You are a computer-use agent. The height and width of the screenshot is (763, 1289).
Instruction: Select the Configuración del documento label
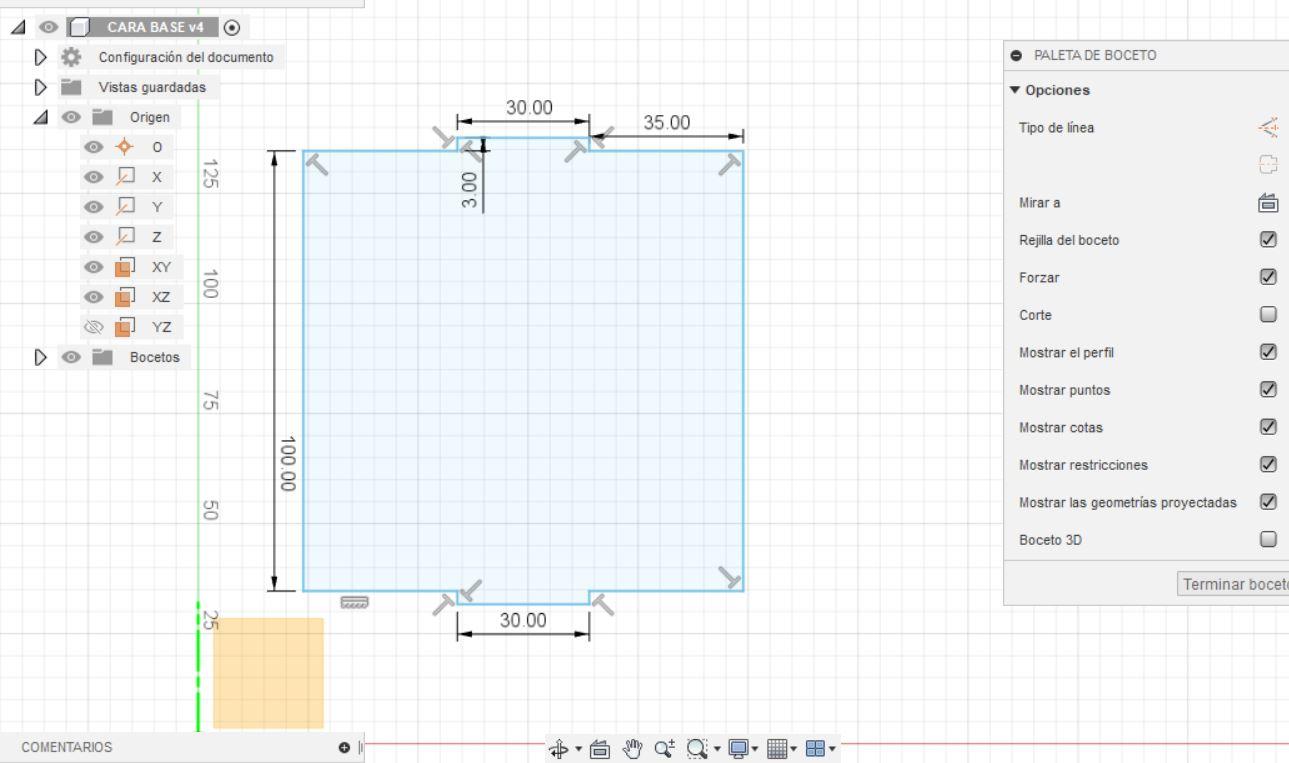[186, 57]
